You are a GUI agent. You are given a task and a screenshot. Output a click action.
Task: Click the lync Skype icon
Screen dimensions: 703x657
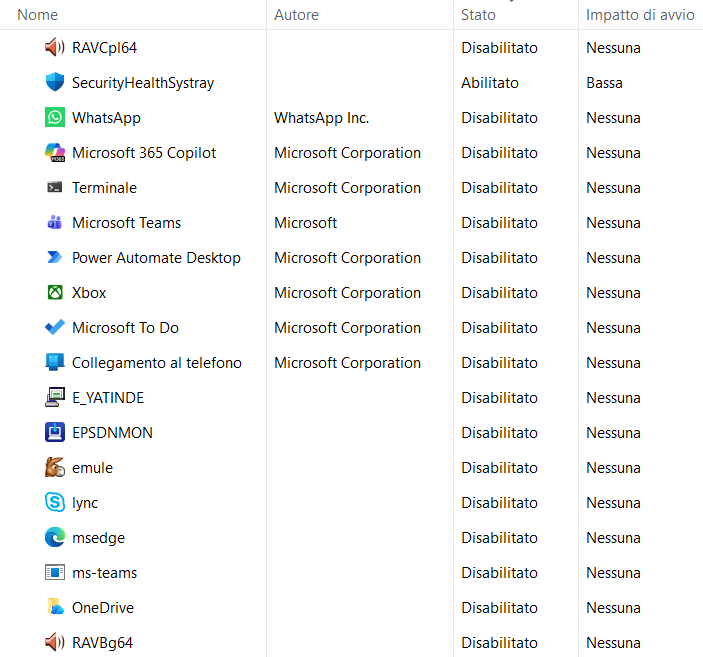pyautogui.click(x=55, y=502)
